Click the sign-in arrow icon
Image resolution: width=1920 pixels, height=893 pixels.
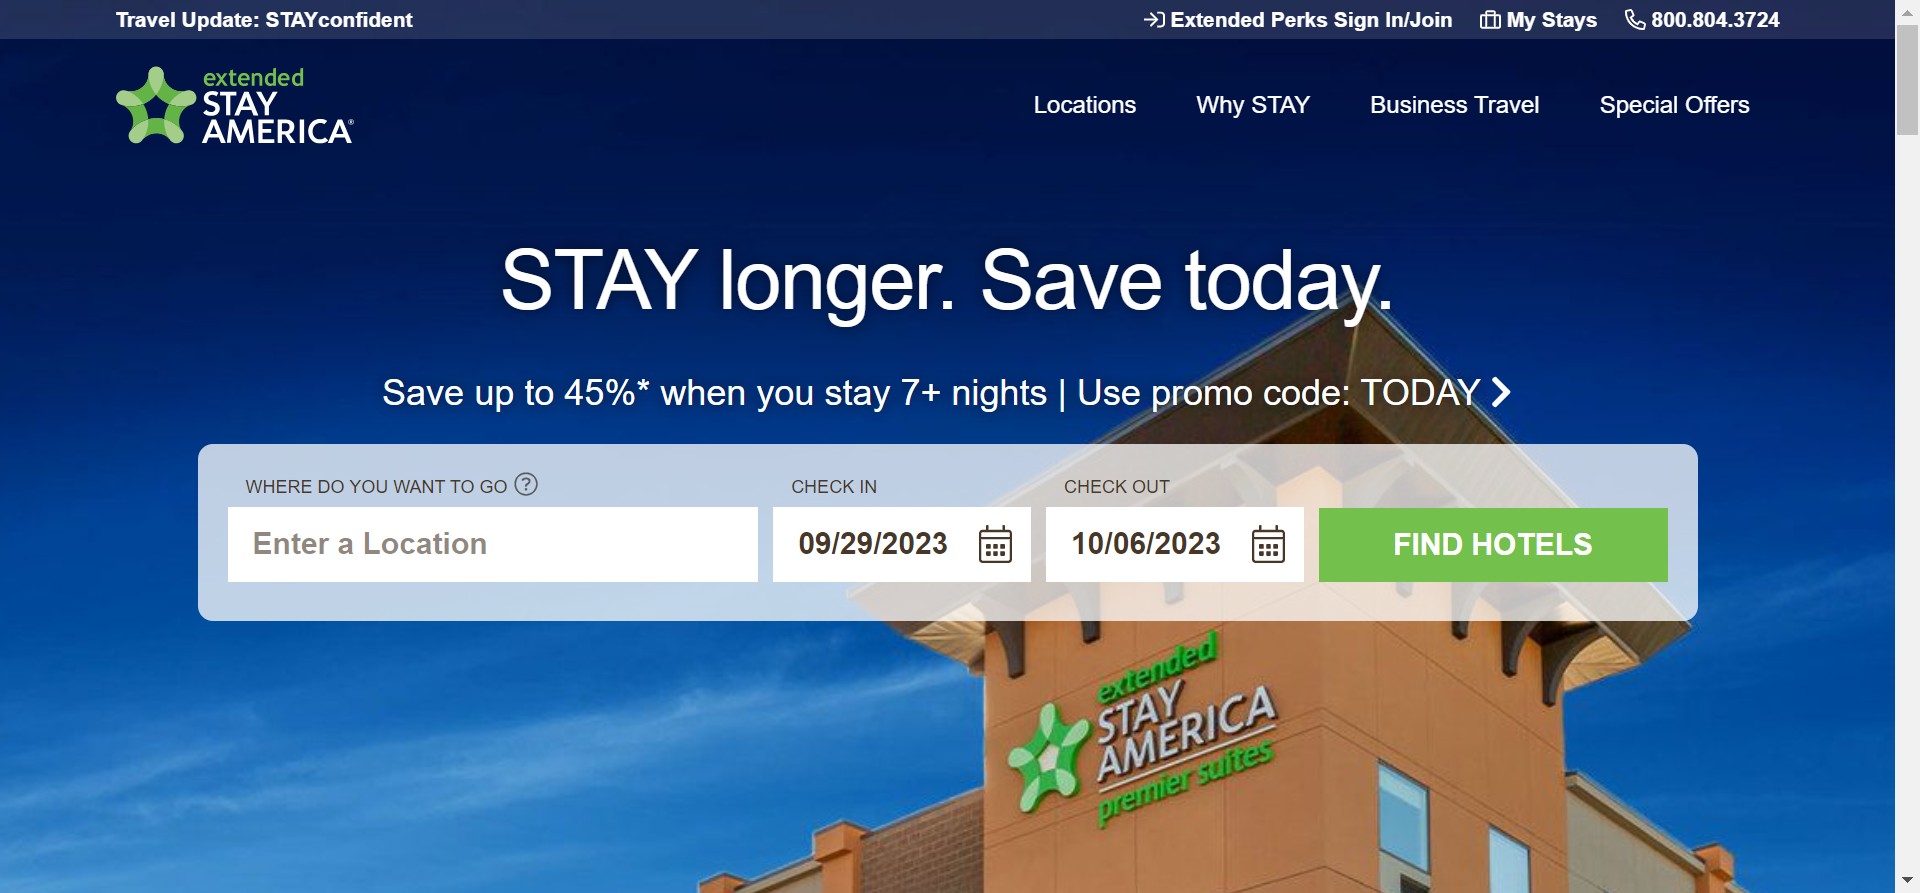[1154, 20]
